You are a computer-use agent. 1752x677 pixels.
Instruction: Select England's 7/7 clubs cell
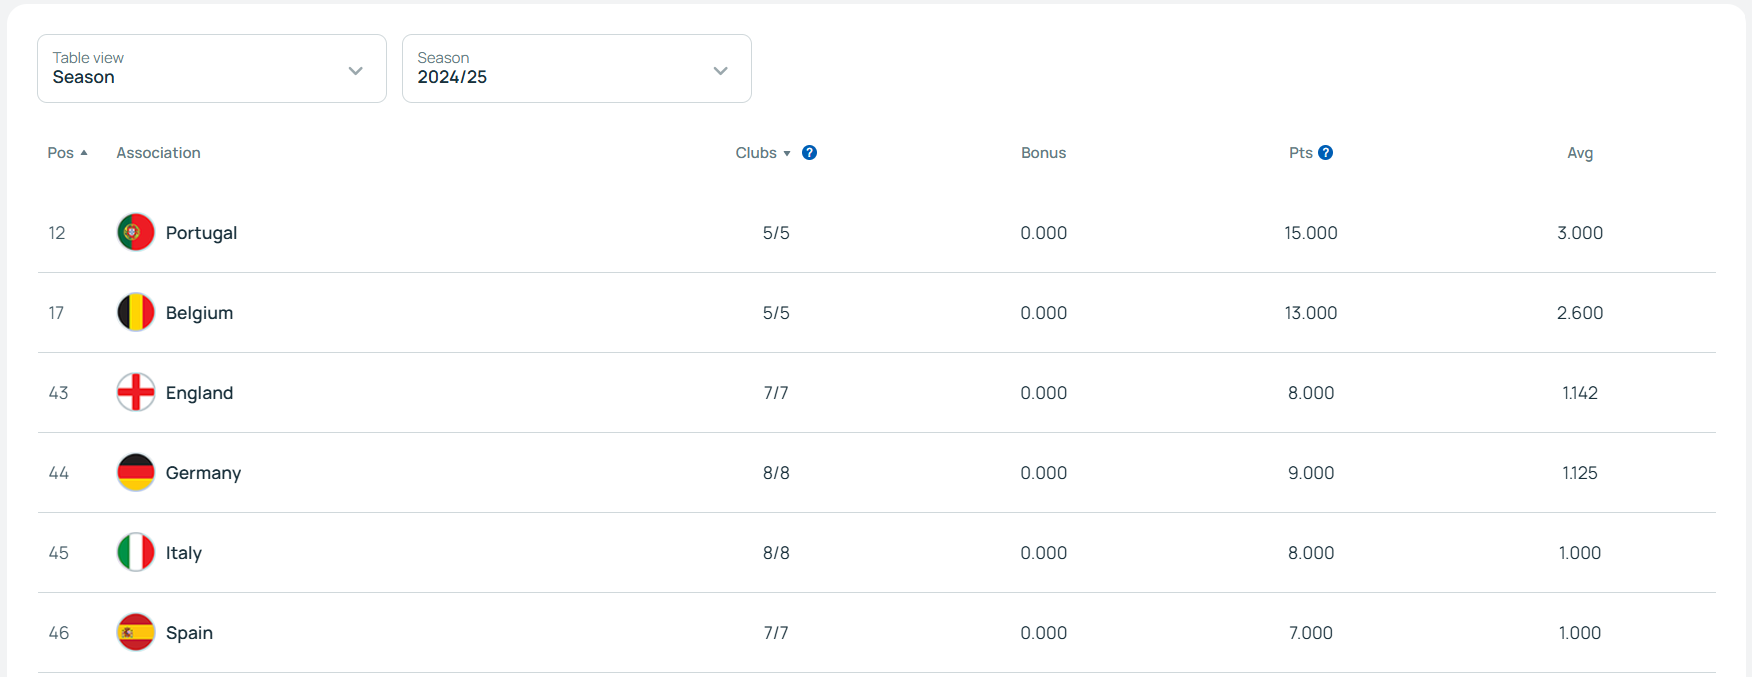pyautogui.click(x=776, y=393)
